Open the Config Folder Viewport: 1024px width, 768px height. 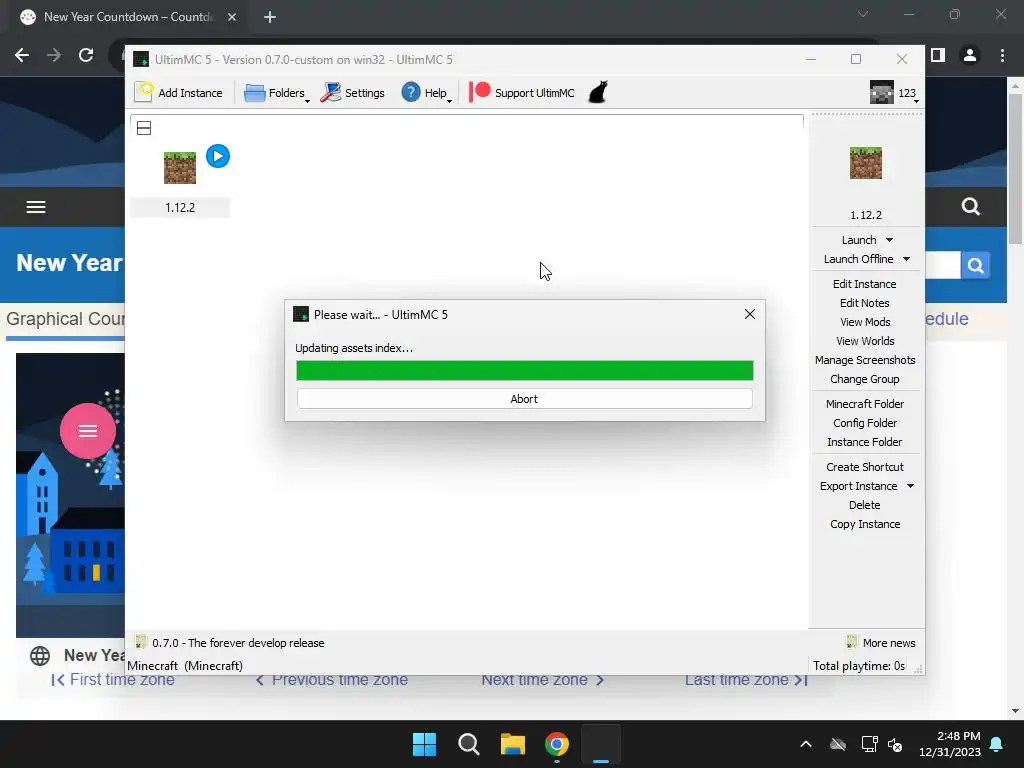(865, 423)
